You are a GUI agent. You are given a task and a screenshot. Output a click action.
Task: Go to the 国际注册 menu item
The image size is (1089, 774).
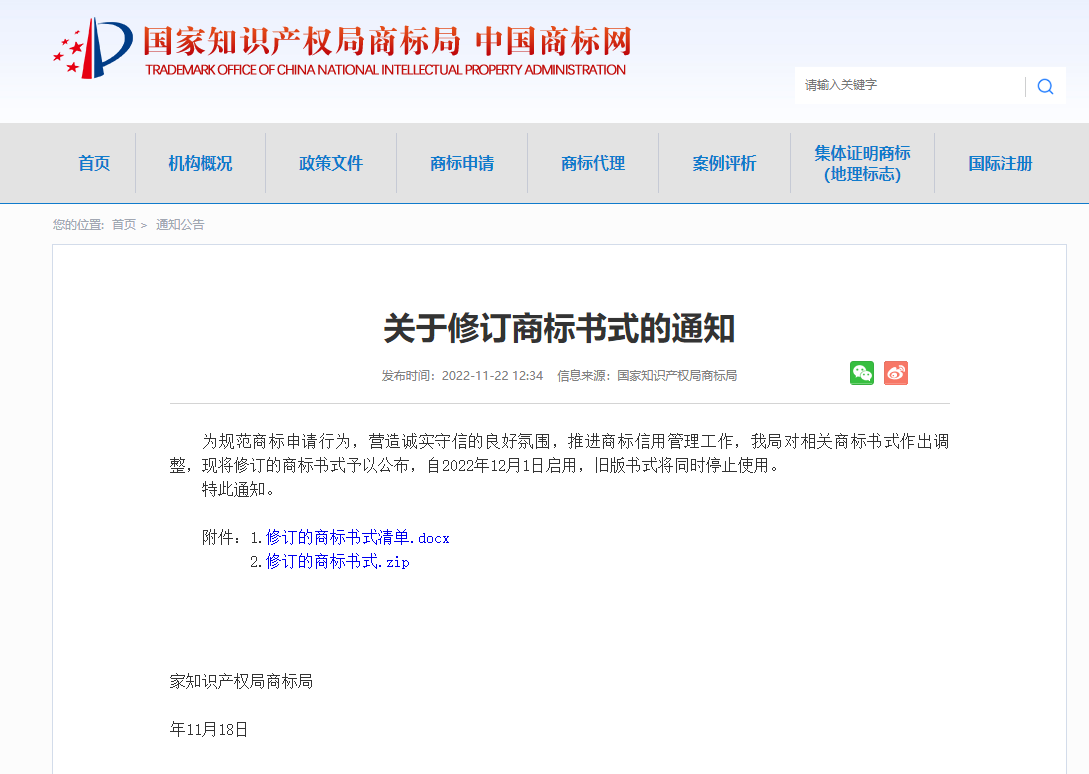(1000, 163)
